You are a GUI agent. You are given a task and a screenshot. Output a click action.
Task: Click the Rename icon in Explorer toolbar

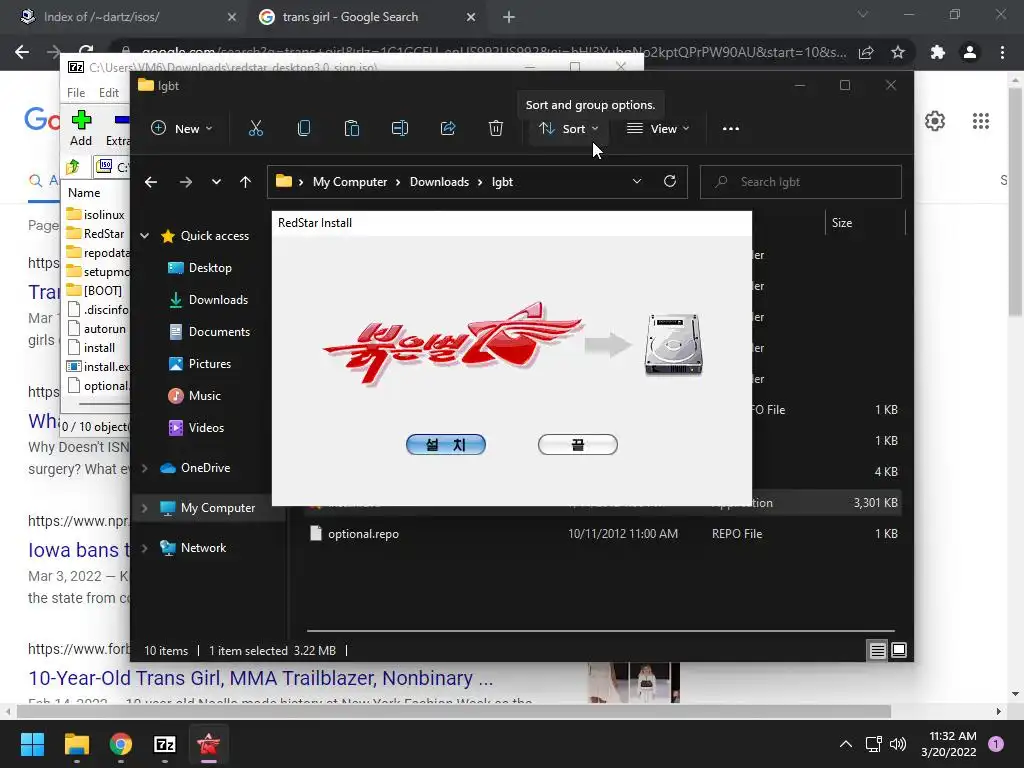tap(400, 129)
